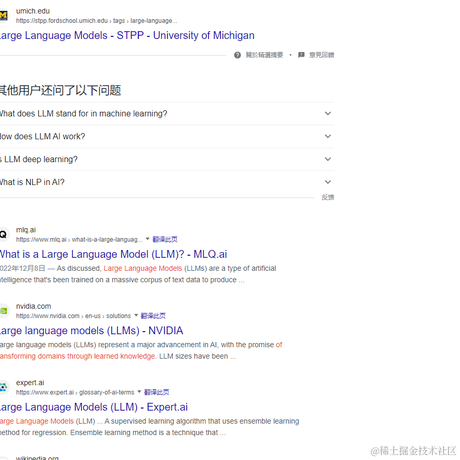This screenshot has width=460, height=460.
Task: Click the nvidia.com favicon icon
Action: (4, 311)
